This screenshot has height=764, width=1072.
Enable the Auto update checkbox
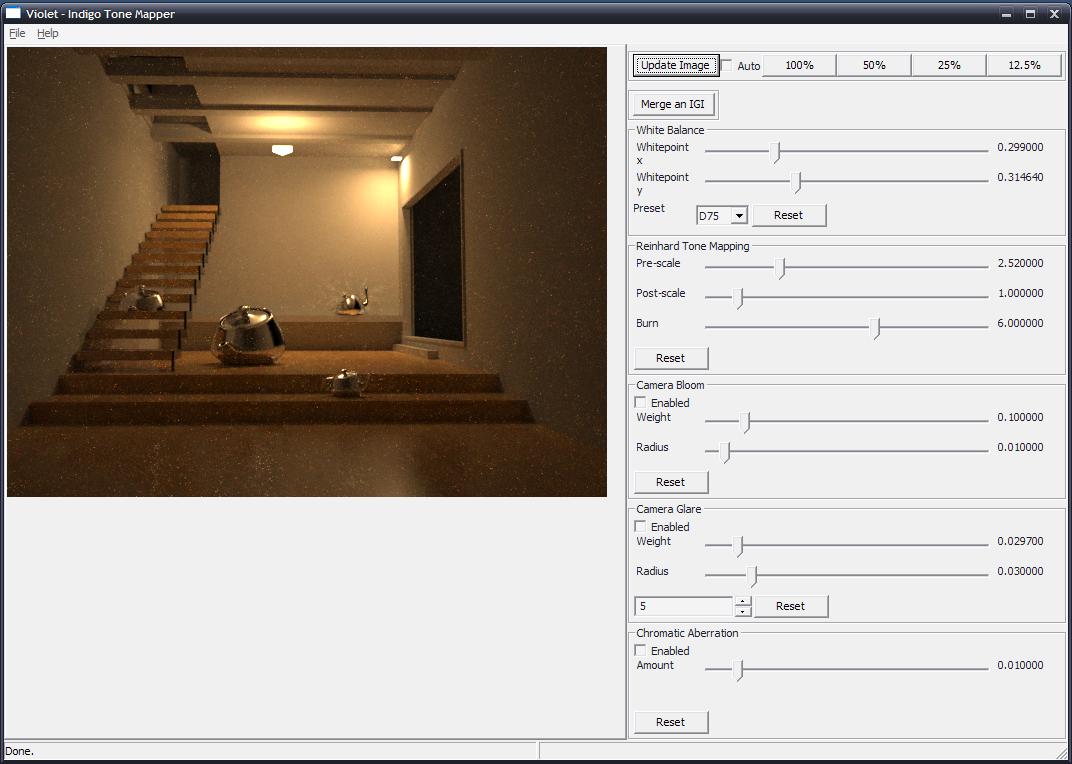click(x=727, y=65)
